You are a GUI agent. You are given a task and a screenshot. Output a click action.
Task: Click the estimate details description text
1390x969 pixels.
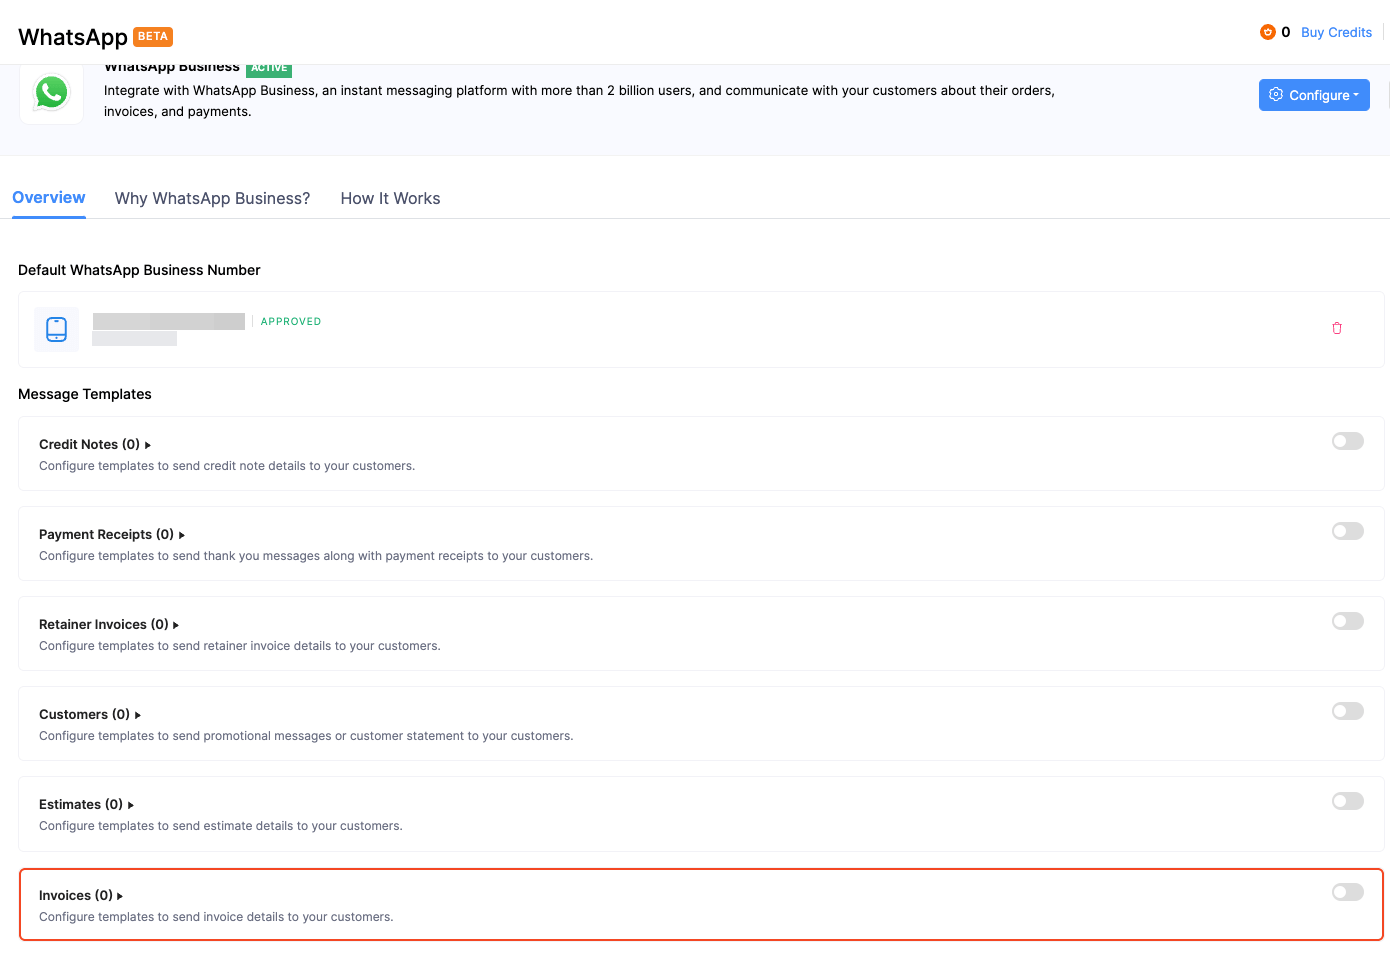pos(221,826)
